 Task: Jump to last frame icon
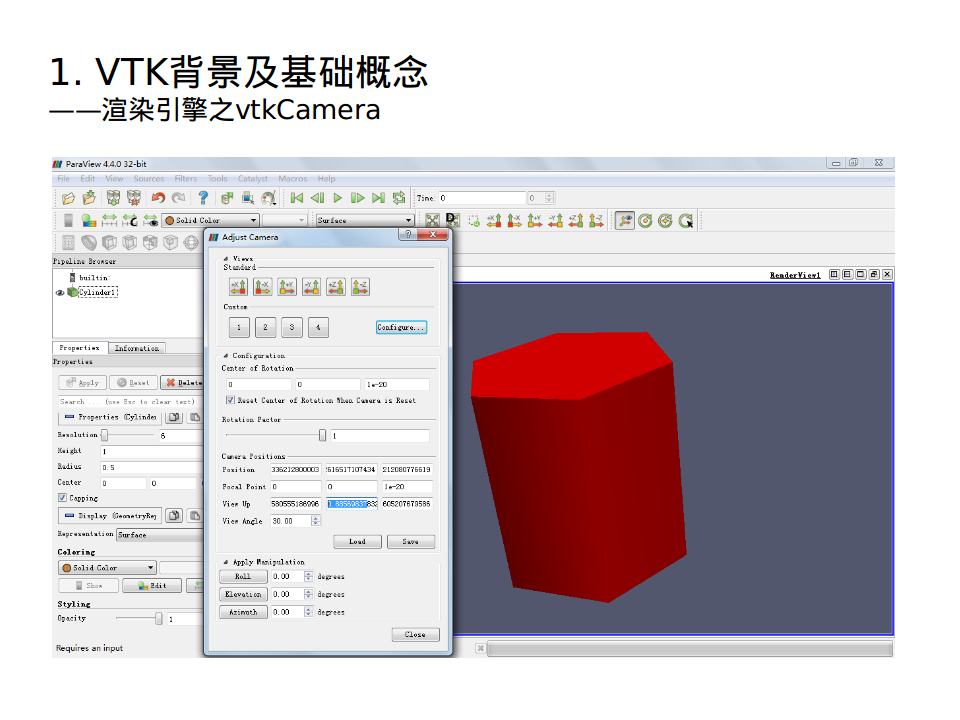point(378,198)
